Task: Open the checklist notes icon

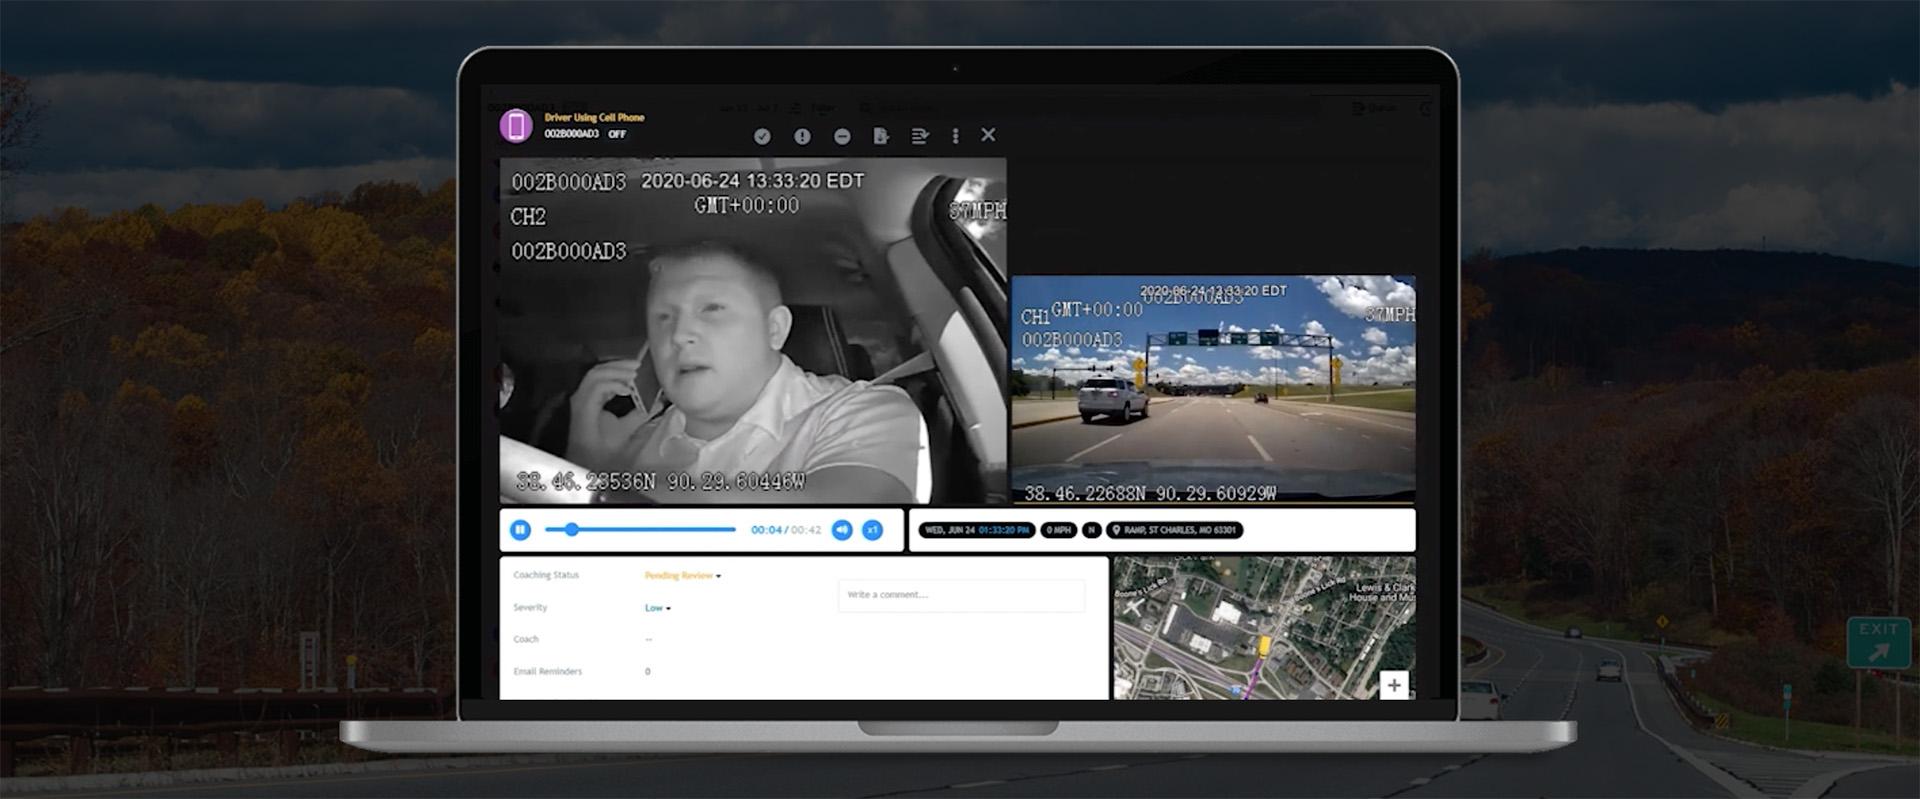Action: point(920,136)
